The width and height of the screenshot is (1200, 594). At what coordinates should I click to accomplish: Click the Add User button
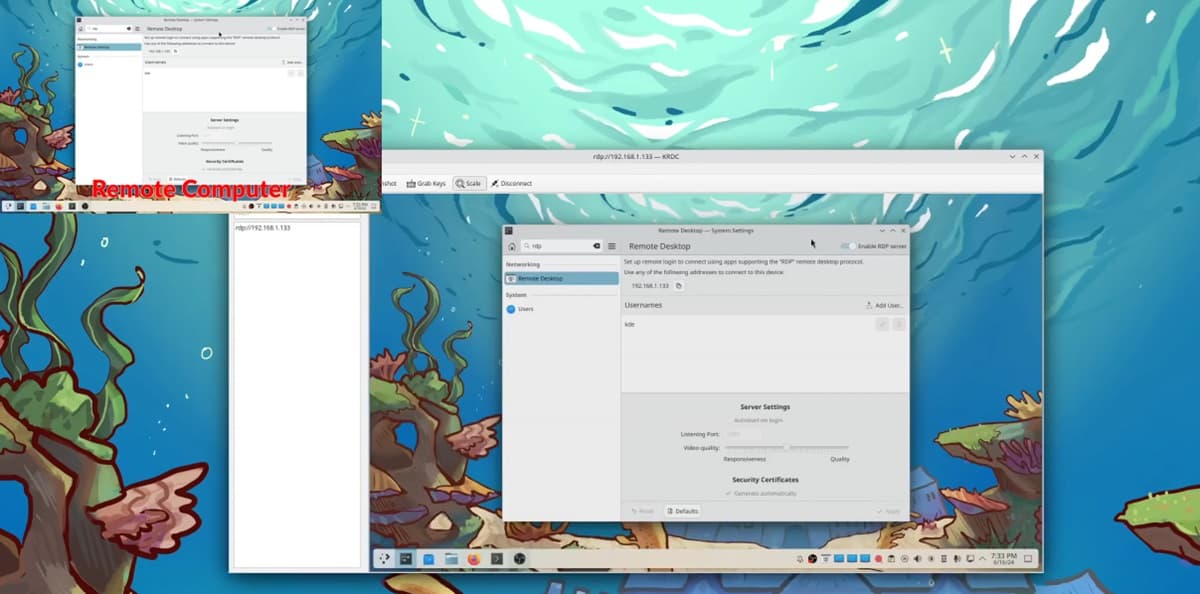(885, 305)
